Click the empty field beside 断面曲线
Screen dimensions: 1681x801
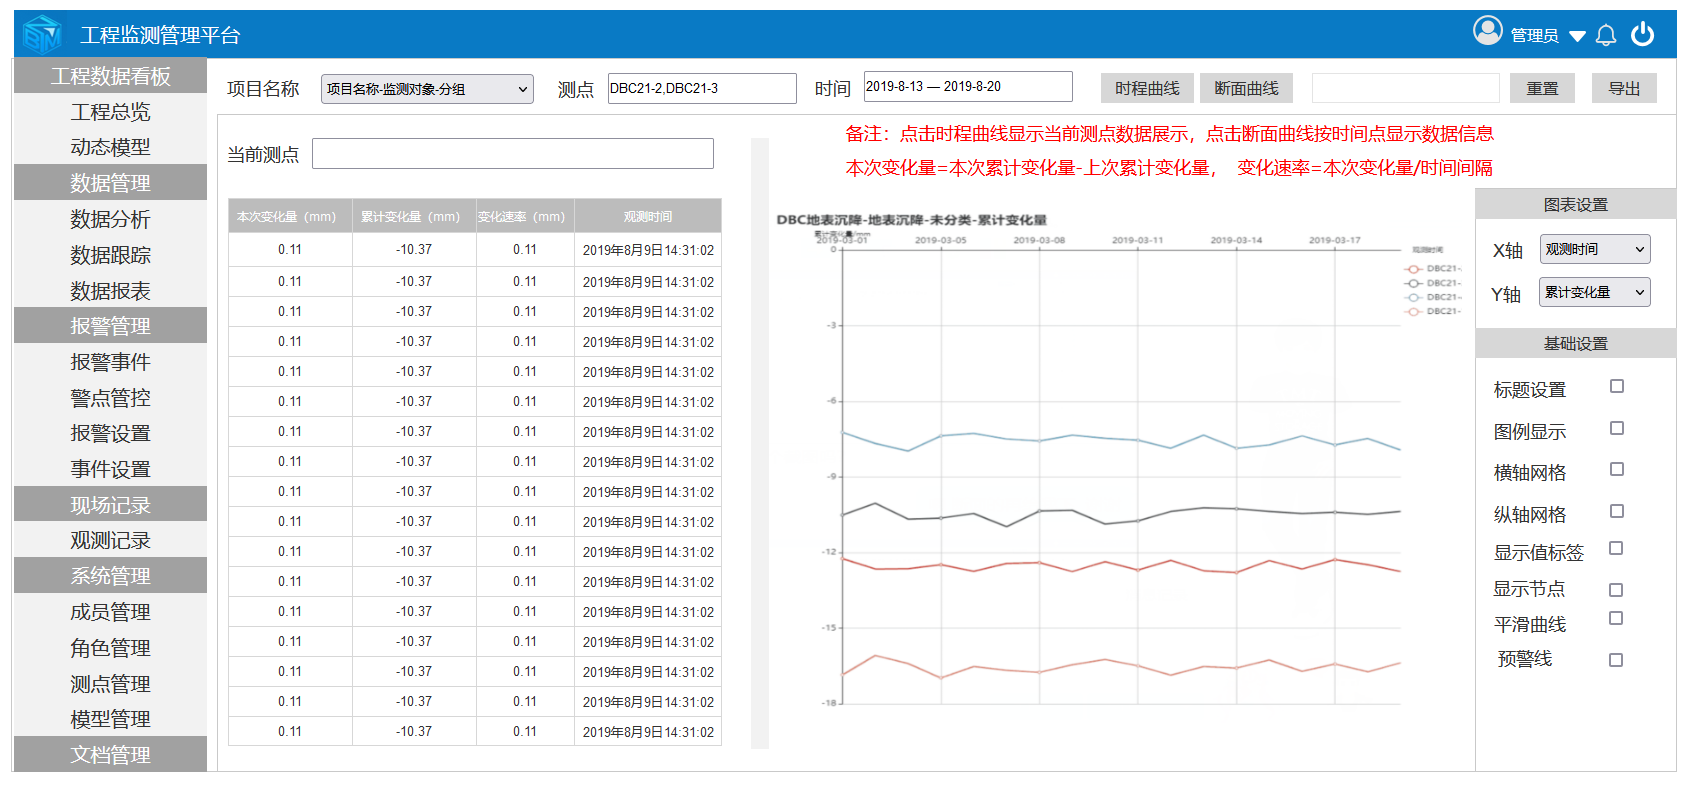pos(1405,88)
